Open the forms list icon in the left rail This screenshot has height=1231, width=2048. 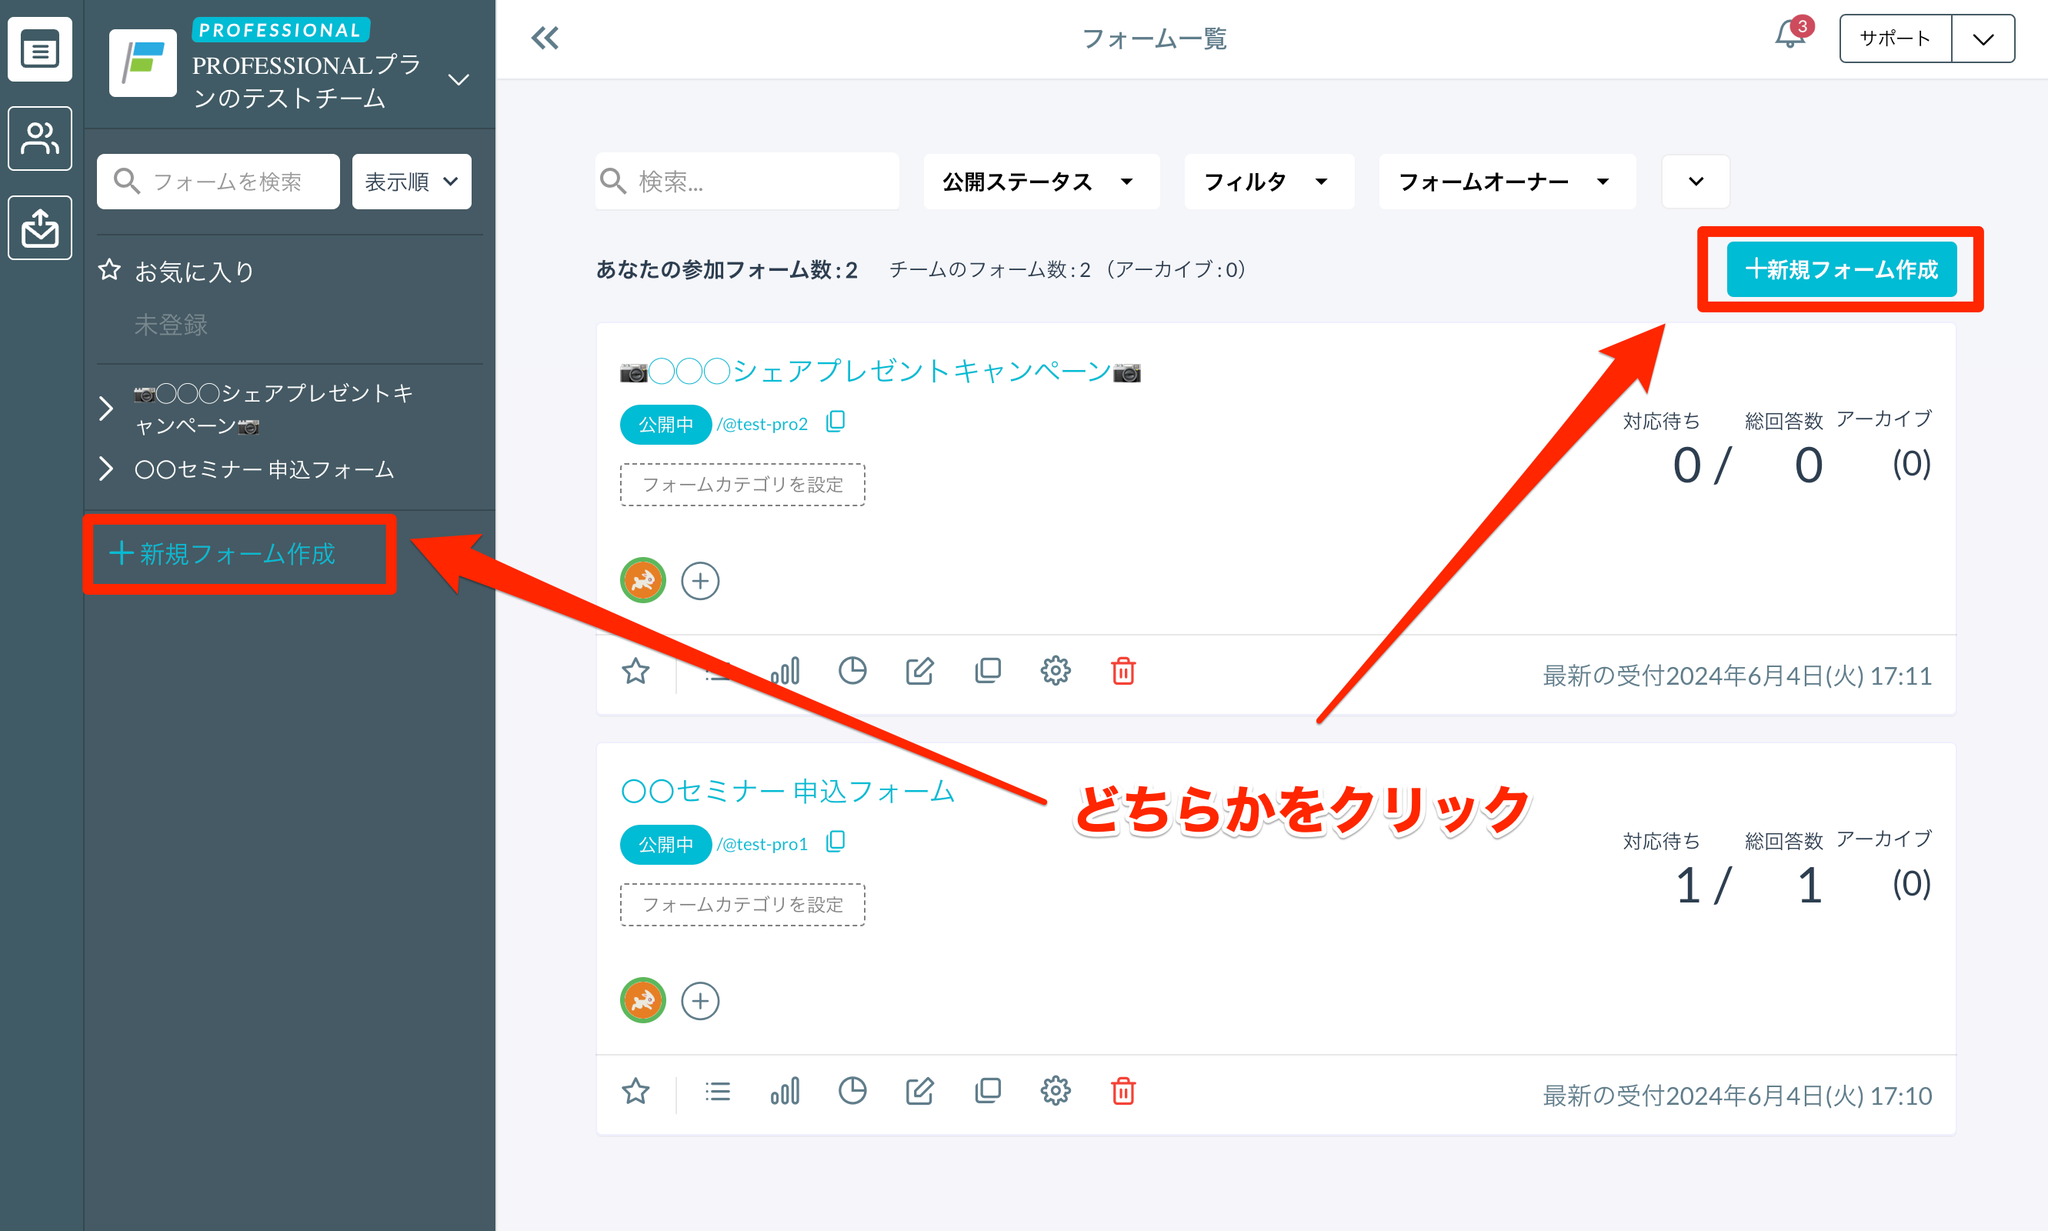pyautogui.click(x=40, y=49)
